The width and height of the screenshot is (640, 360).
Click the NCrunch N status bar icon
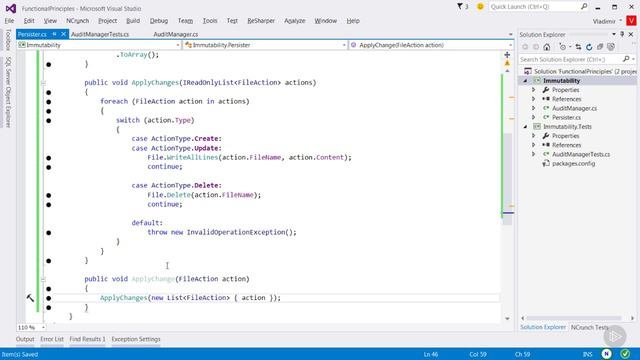(x=607, y=354)
